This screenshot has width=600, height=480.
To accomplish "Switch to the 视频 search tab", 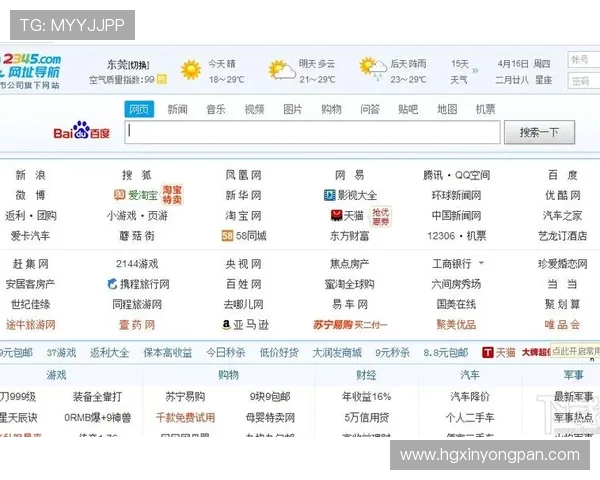I will pyautogui.click(x=254, y=109).
